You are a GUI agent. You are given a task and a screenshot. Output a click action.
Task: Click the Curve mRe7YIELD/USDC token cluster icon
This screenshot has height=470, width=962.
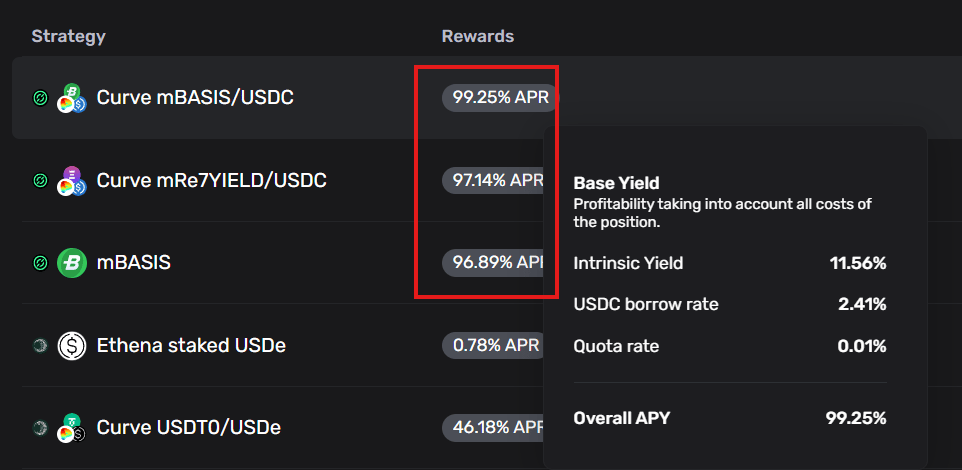coord(72,181)
